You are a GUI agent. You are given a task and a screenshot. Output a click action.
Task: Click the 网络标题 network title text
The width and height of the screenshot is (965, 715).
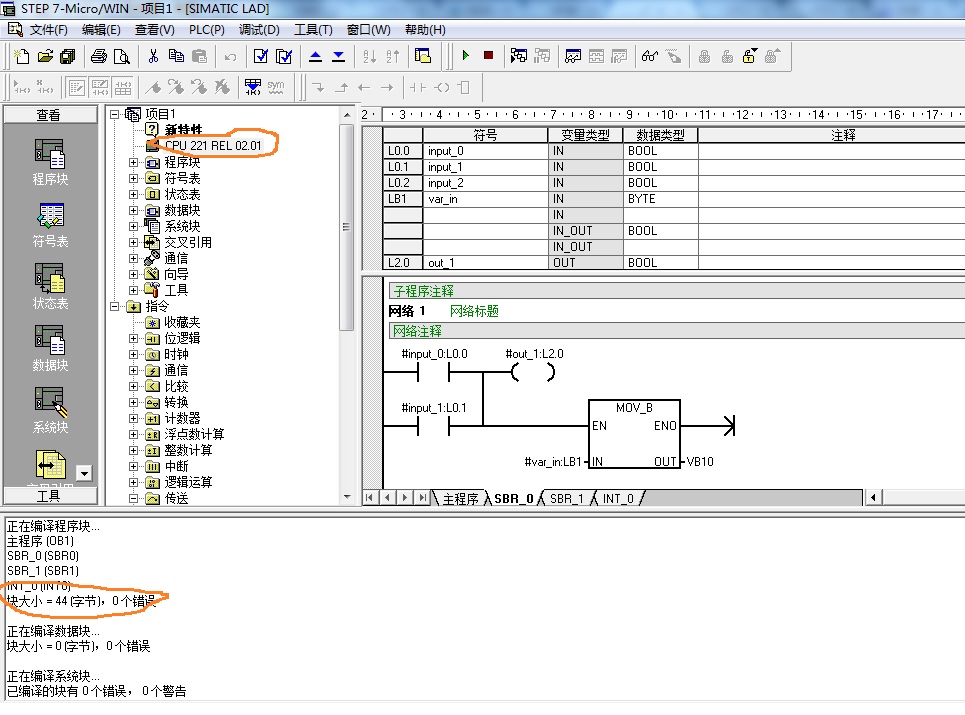pos(474,311)
